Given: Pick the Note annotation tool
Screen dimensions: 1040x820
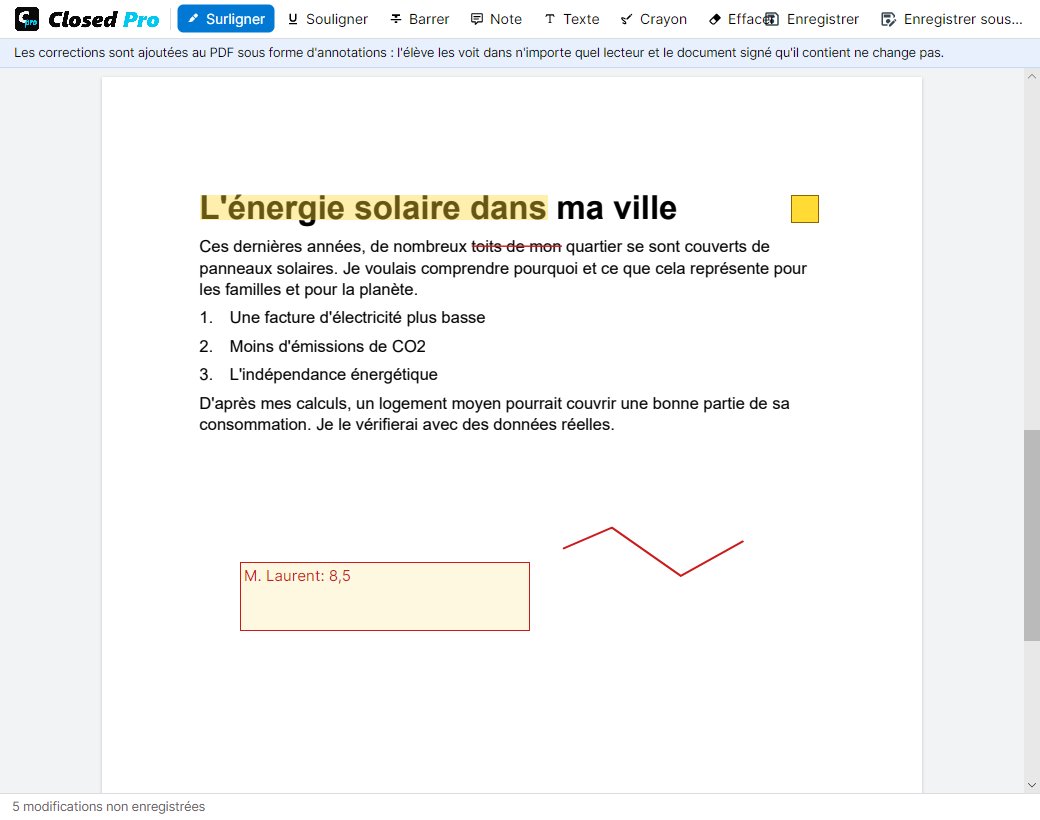Looking at the screenshot, I should [x=496, y=19].
